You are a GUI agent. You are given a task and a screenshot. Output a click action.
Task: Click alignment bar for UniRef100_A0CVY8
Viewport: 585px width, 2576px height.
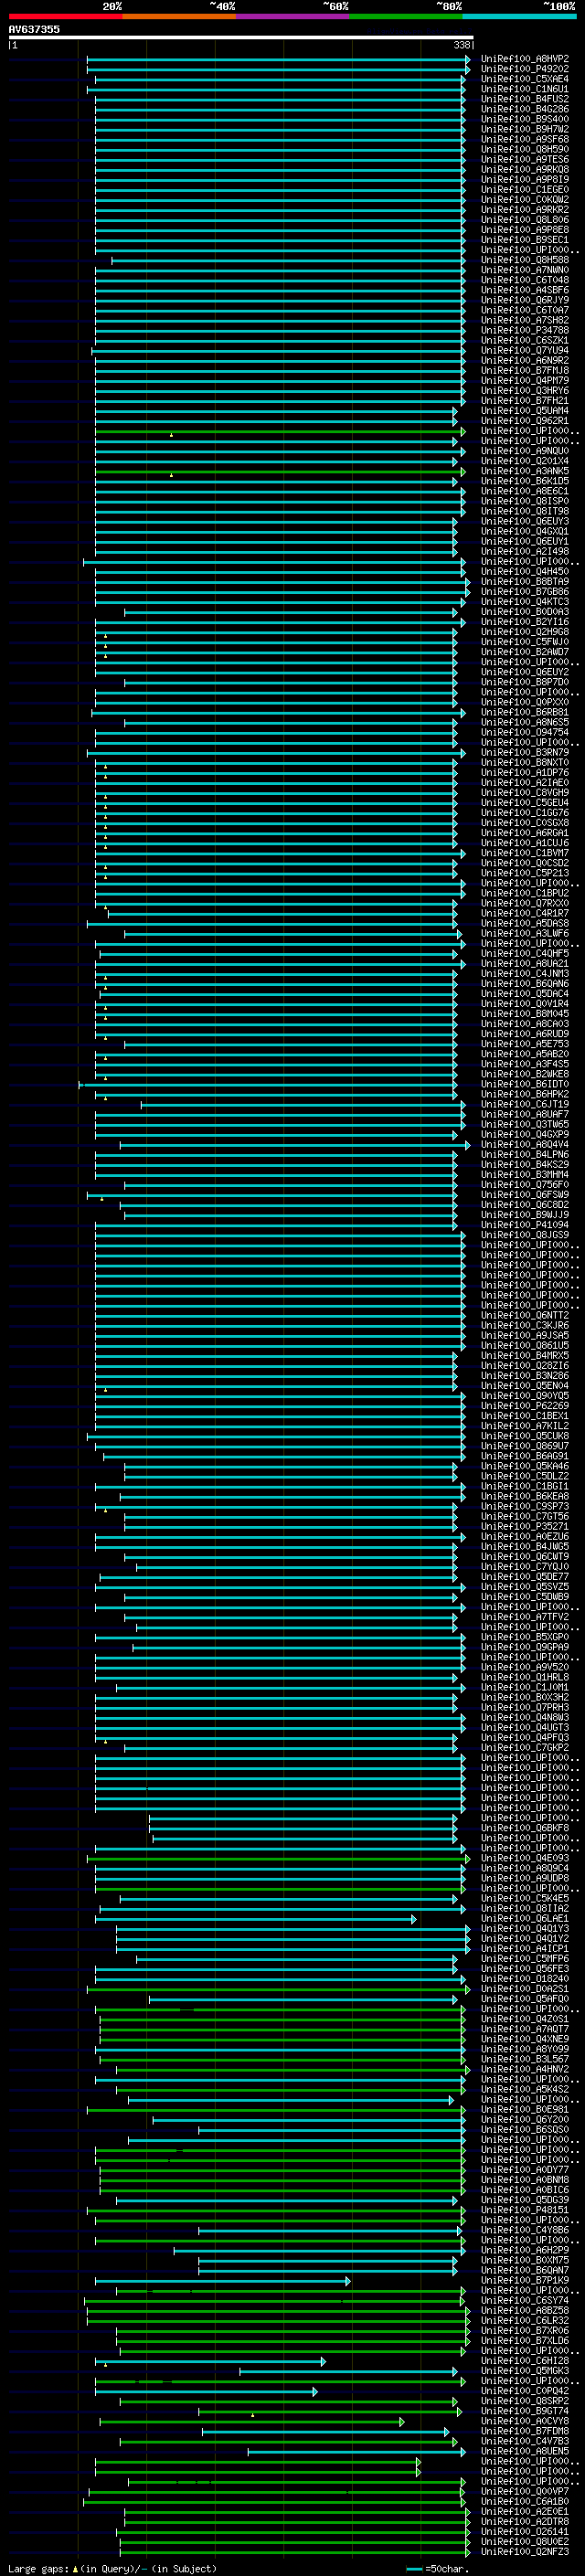[x=252, y=2421]
